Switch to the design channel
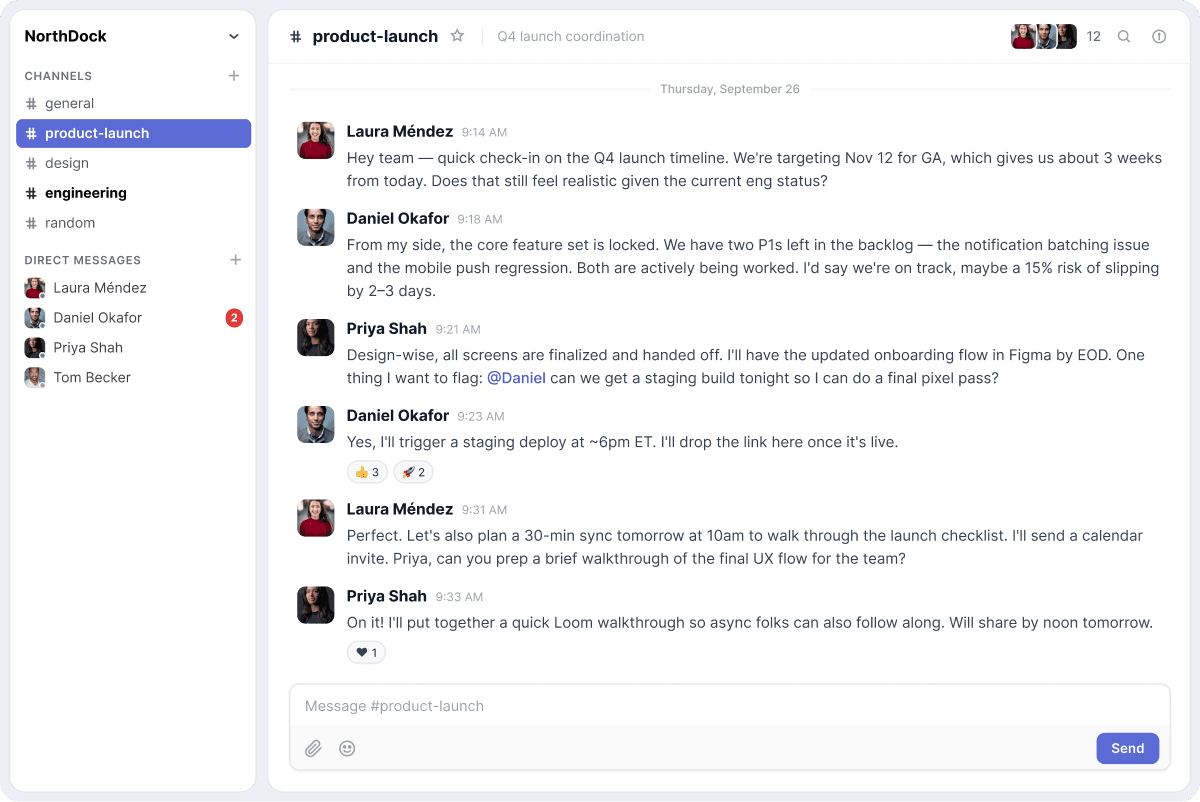This screenshot has height=802, width=1200. (133, 163)
